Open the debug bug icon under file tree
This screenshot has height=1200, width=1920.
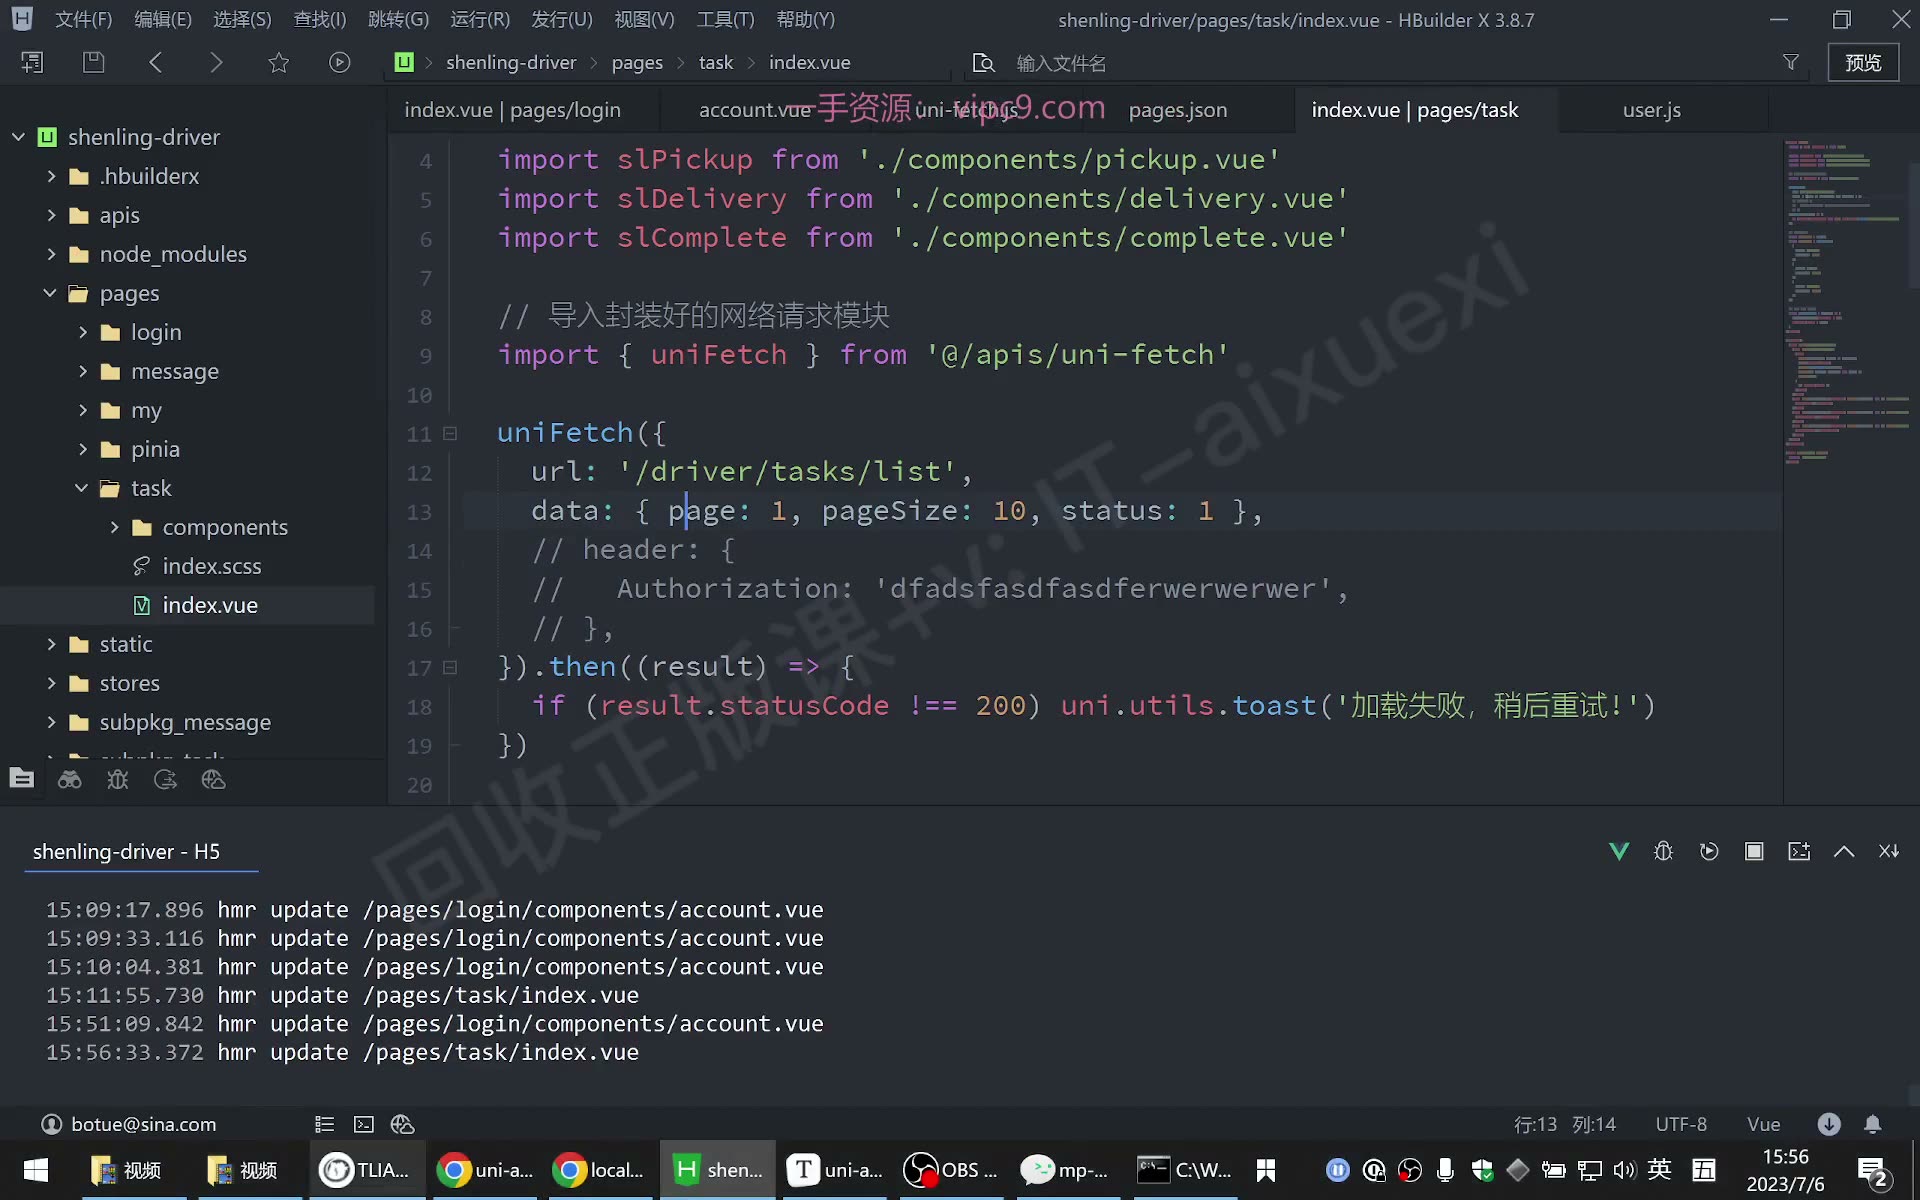[x=118, y=780]
